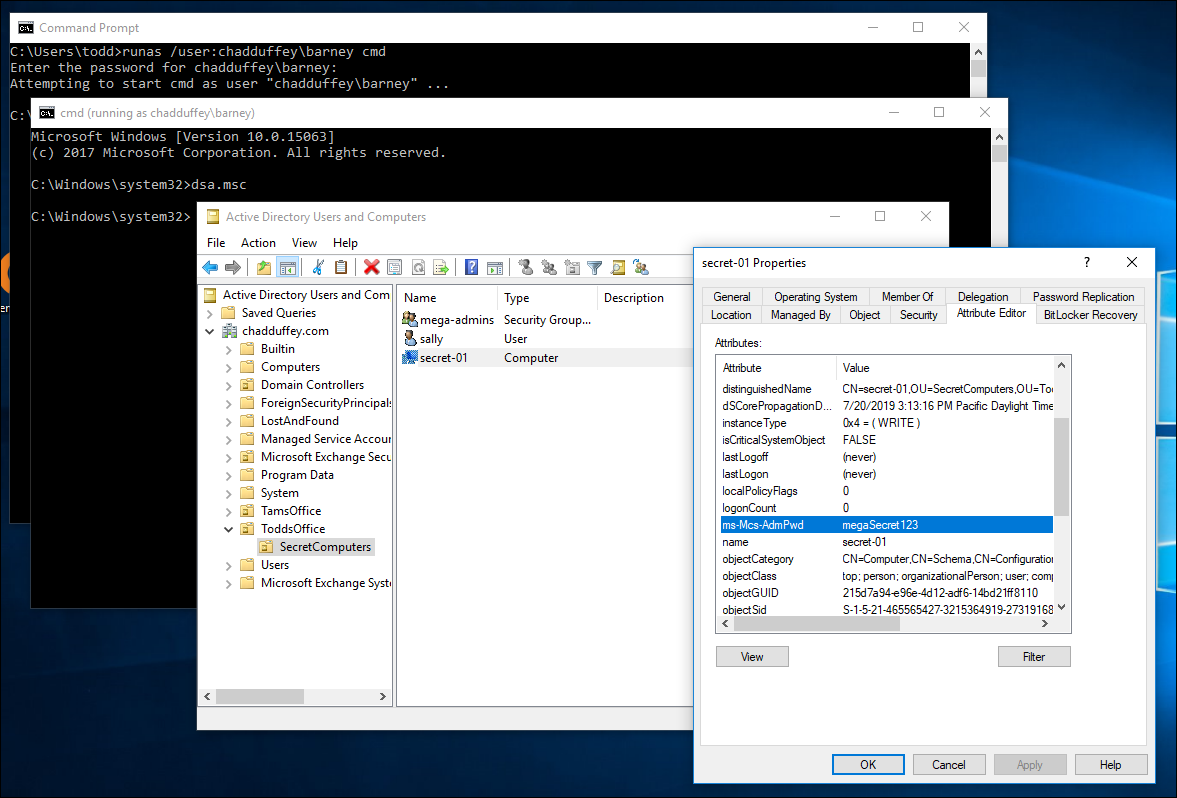Click the Find objects magnifier icon

(618, 267)
